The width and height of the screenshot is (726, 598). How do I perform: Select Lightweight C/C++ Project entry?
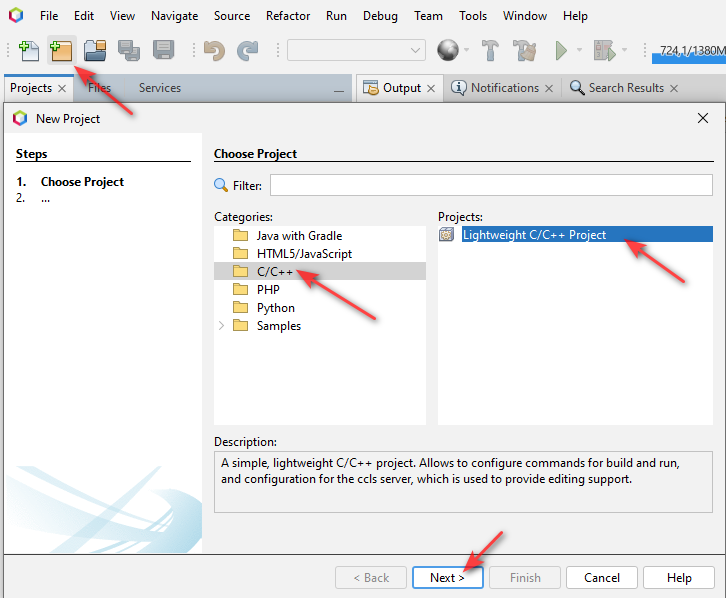534,235
